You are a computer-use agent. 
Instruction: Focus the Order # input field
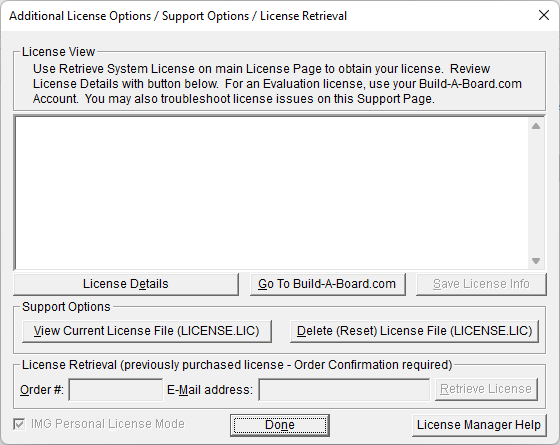116,390
